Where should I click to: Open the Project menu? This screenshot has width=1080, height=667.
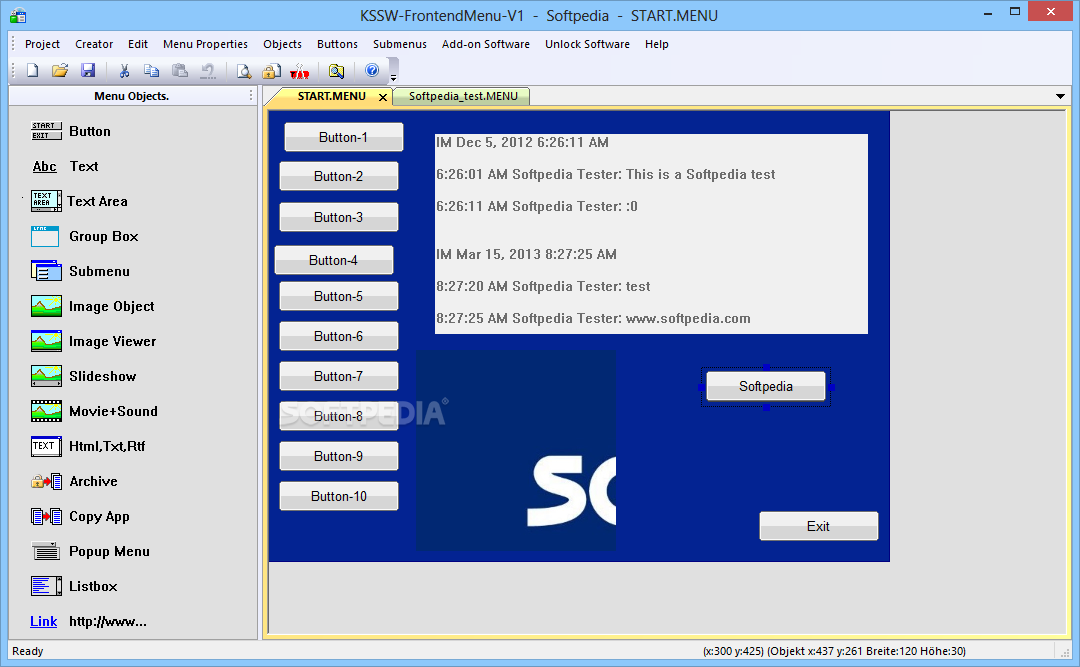tap(43, 44)
